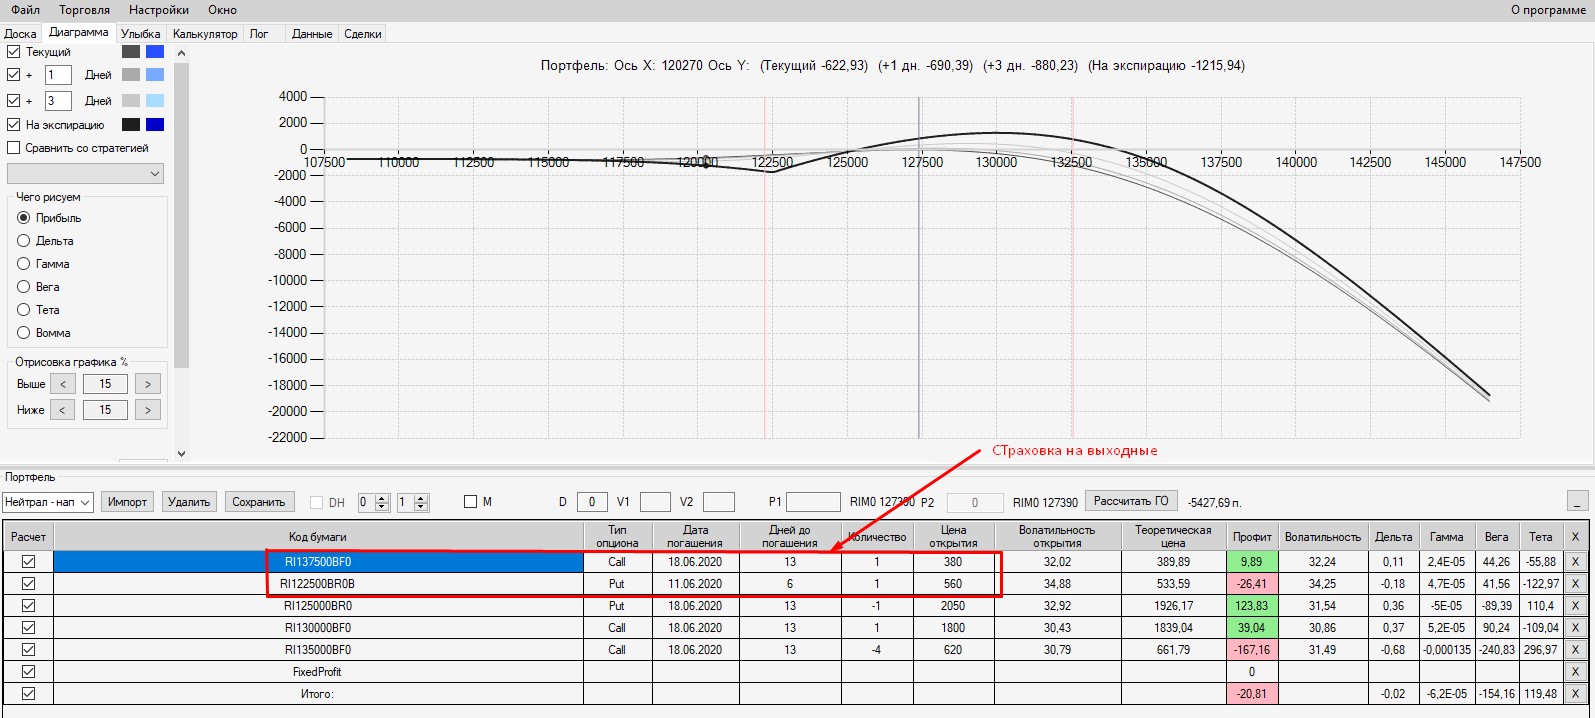The width and height of the screenshot is (1595, 718).
Task: Open the Торговля menu
Action: pyautogui.click(x=85, y=10)
